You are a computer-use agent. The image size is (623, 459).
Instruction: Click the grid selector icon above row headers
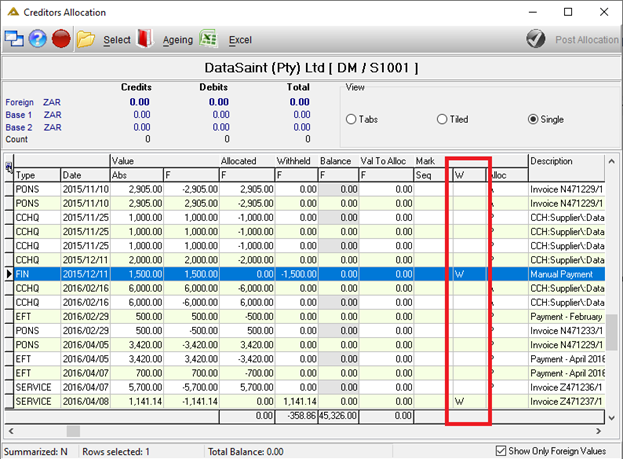click(x=9, y=166)
